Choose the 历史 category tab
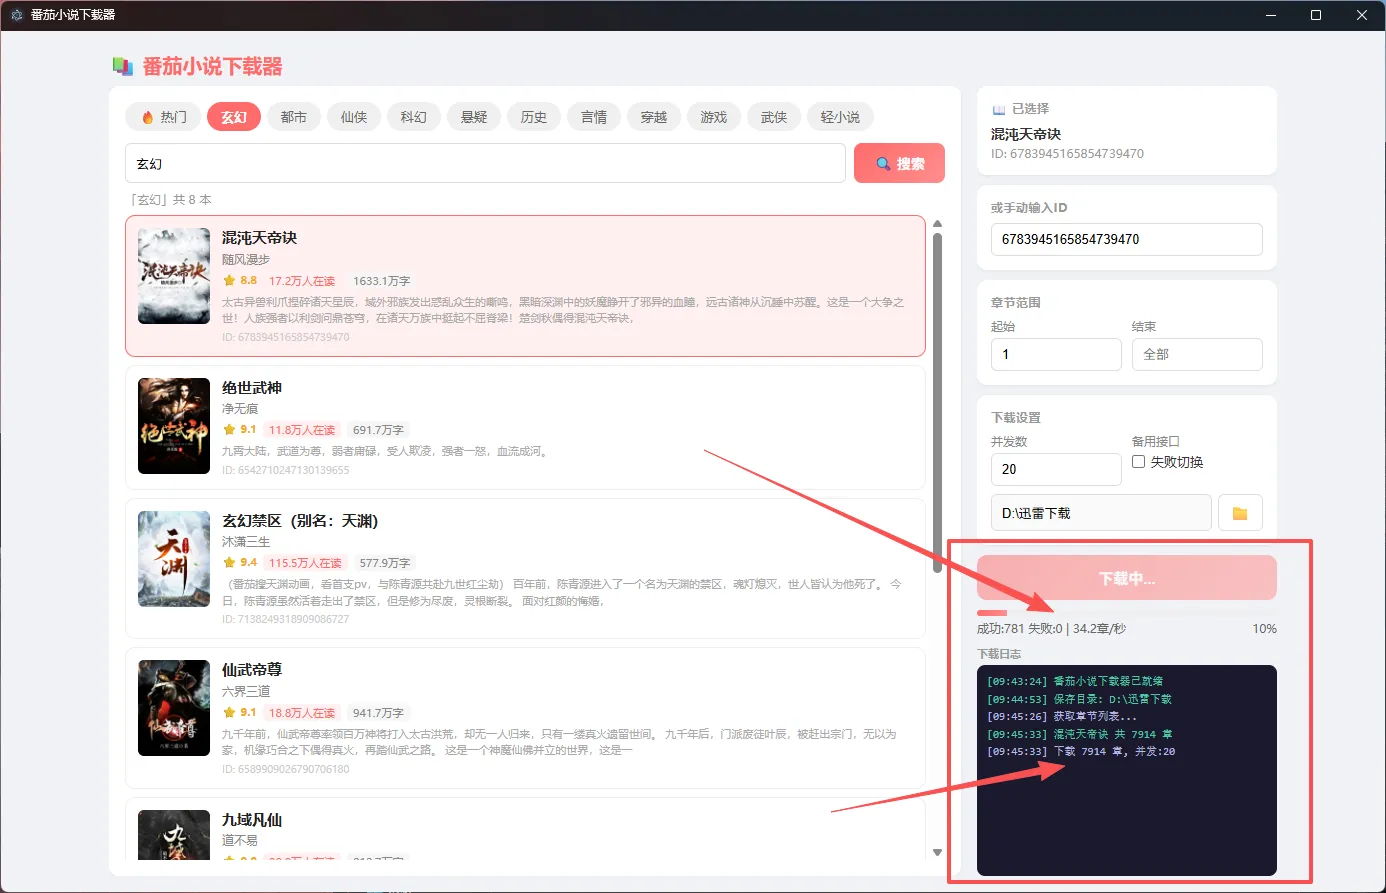Image resolution: width=1386 pixels, height=893 pixels. click(534, 117)
